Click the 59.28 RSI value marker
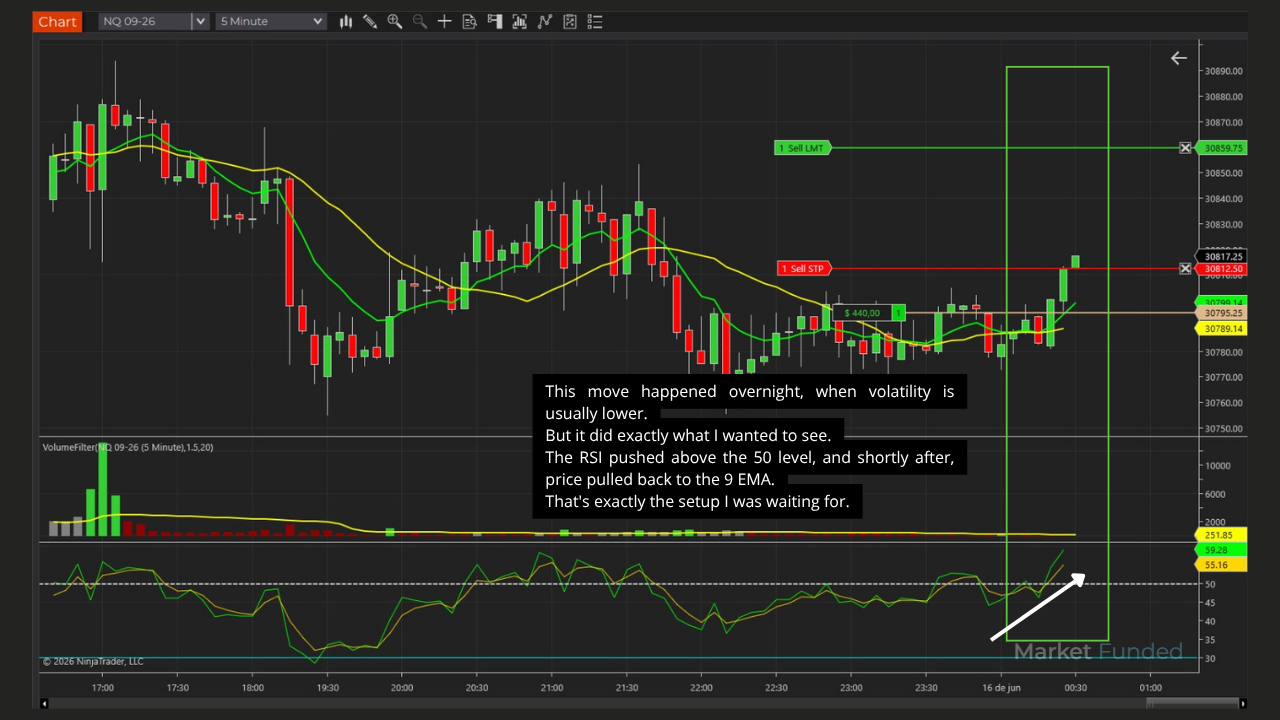 pyautogui.click(x=1220, y=550)
